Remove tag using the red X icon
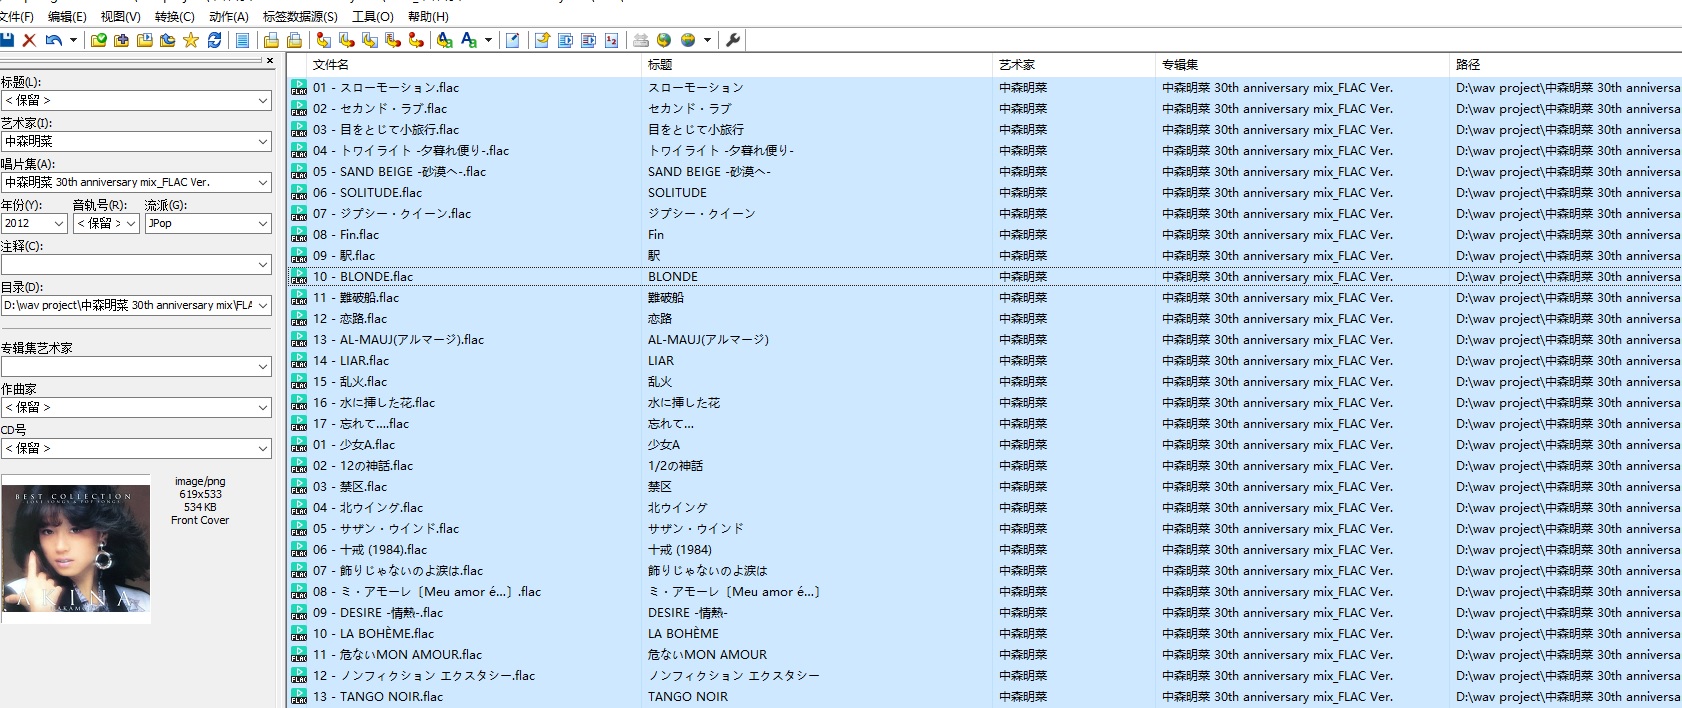This screenshot has height=708, width=1682. click(29, 40)
